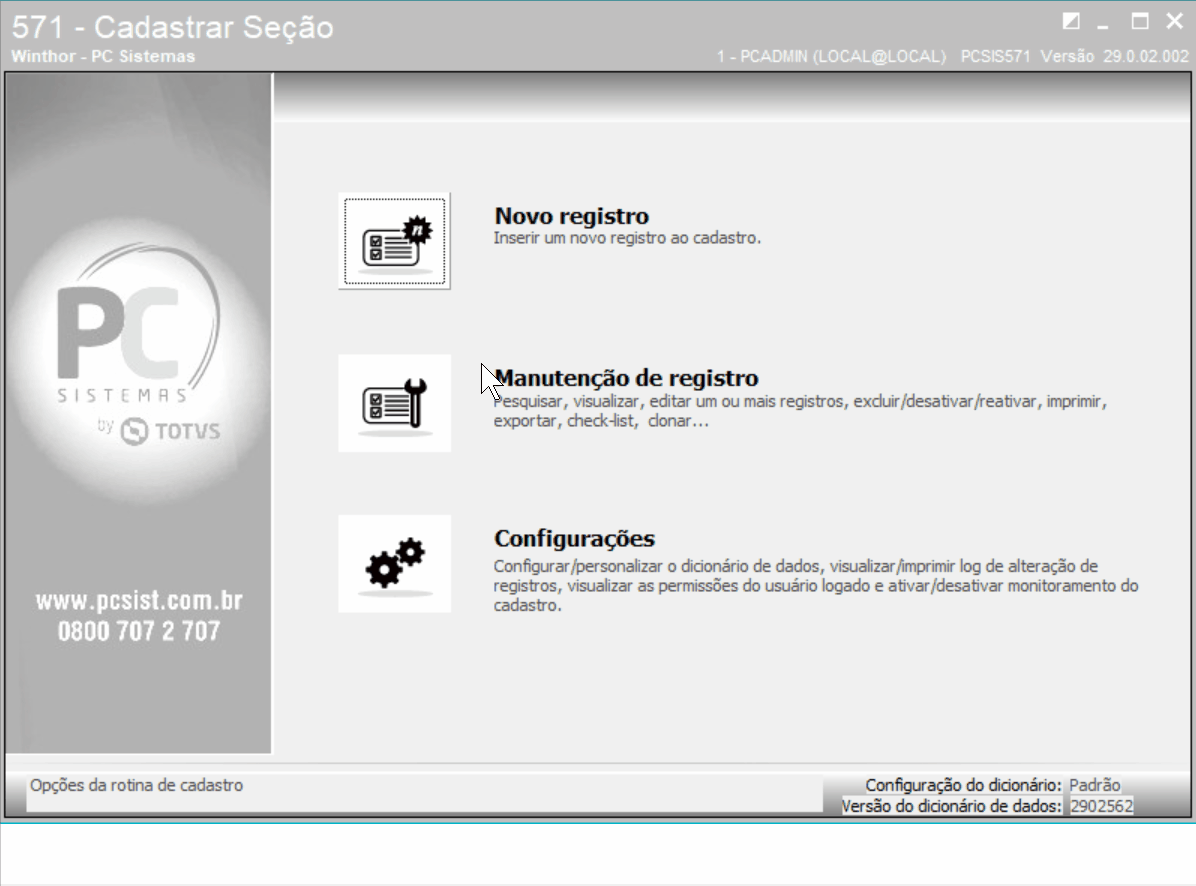Close the Cadastrar Seção window

[1175, 21]
